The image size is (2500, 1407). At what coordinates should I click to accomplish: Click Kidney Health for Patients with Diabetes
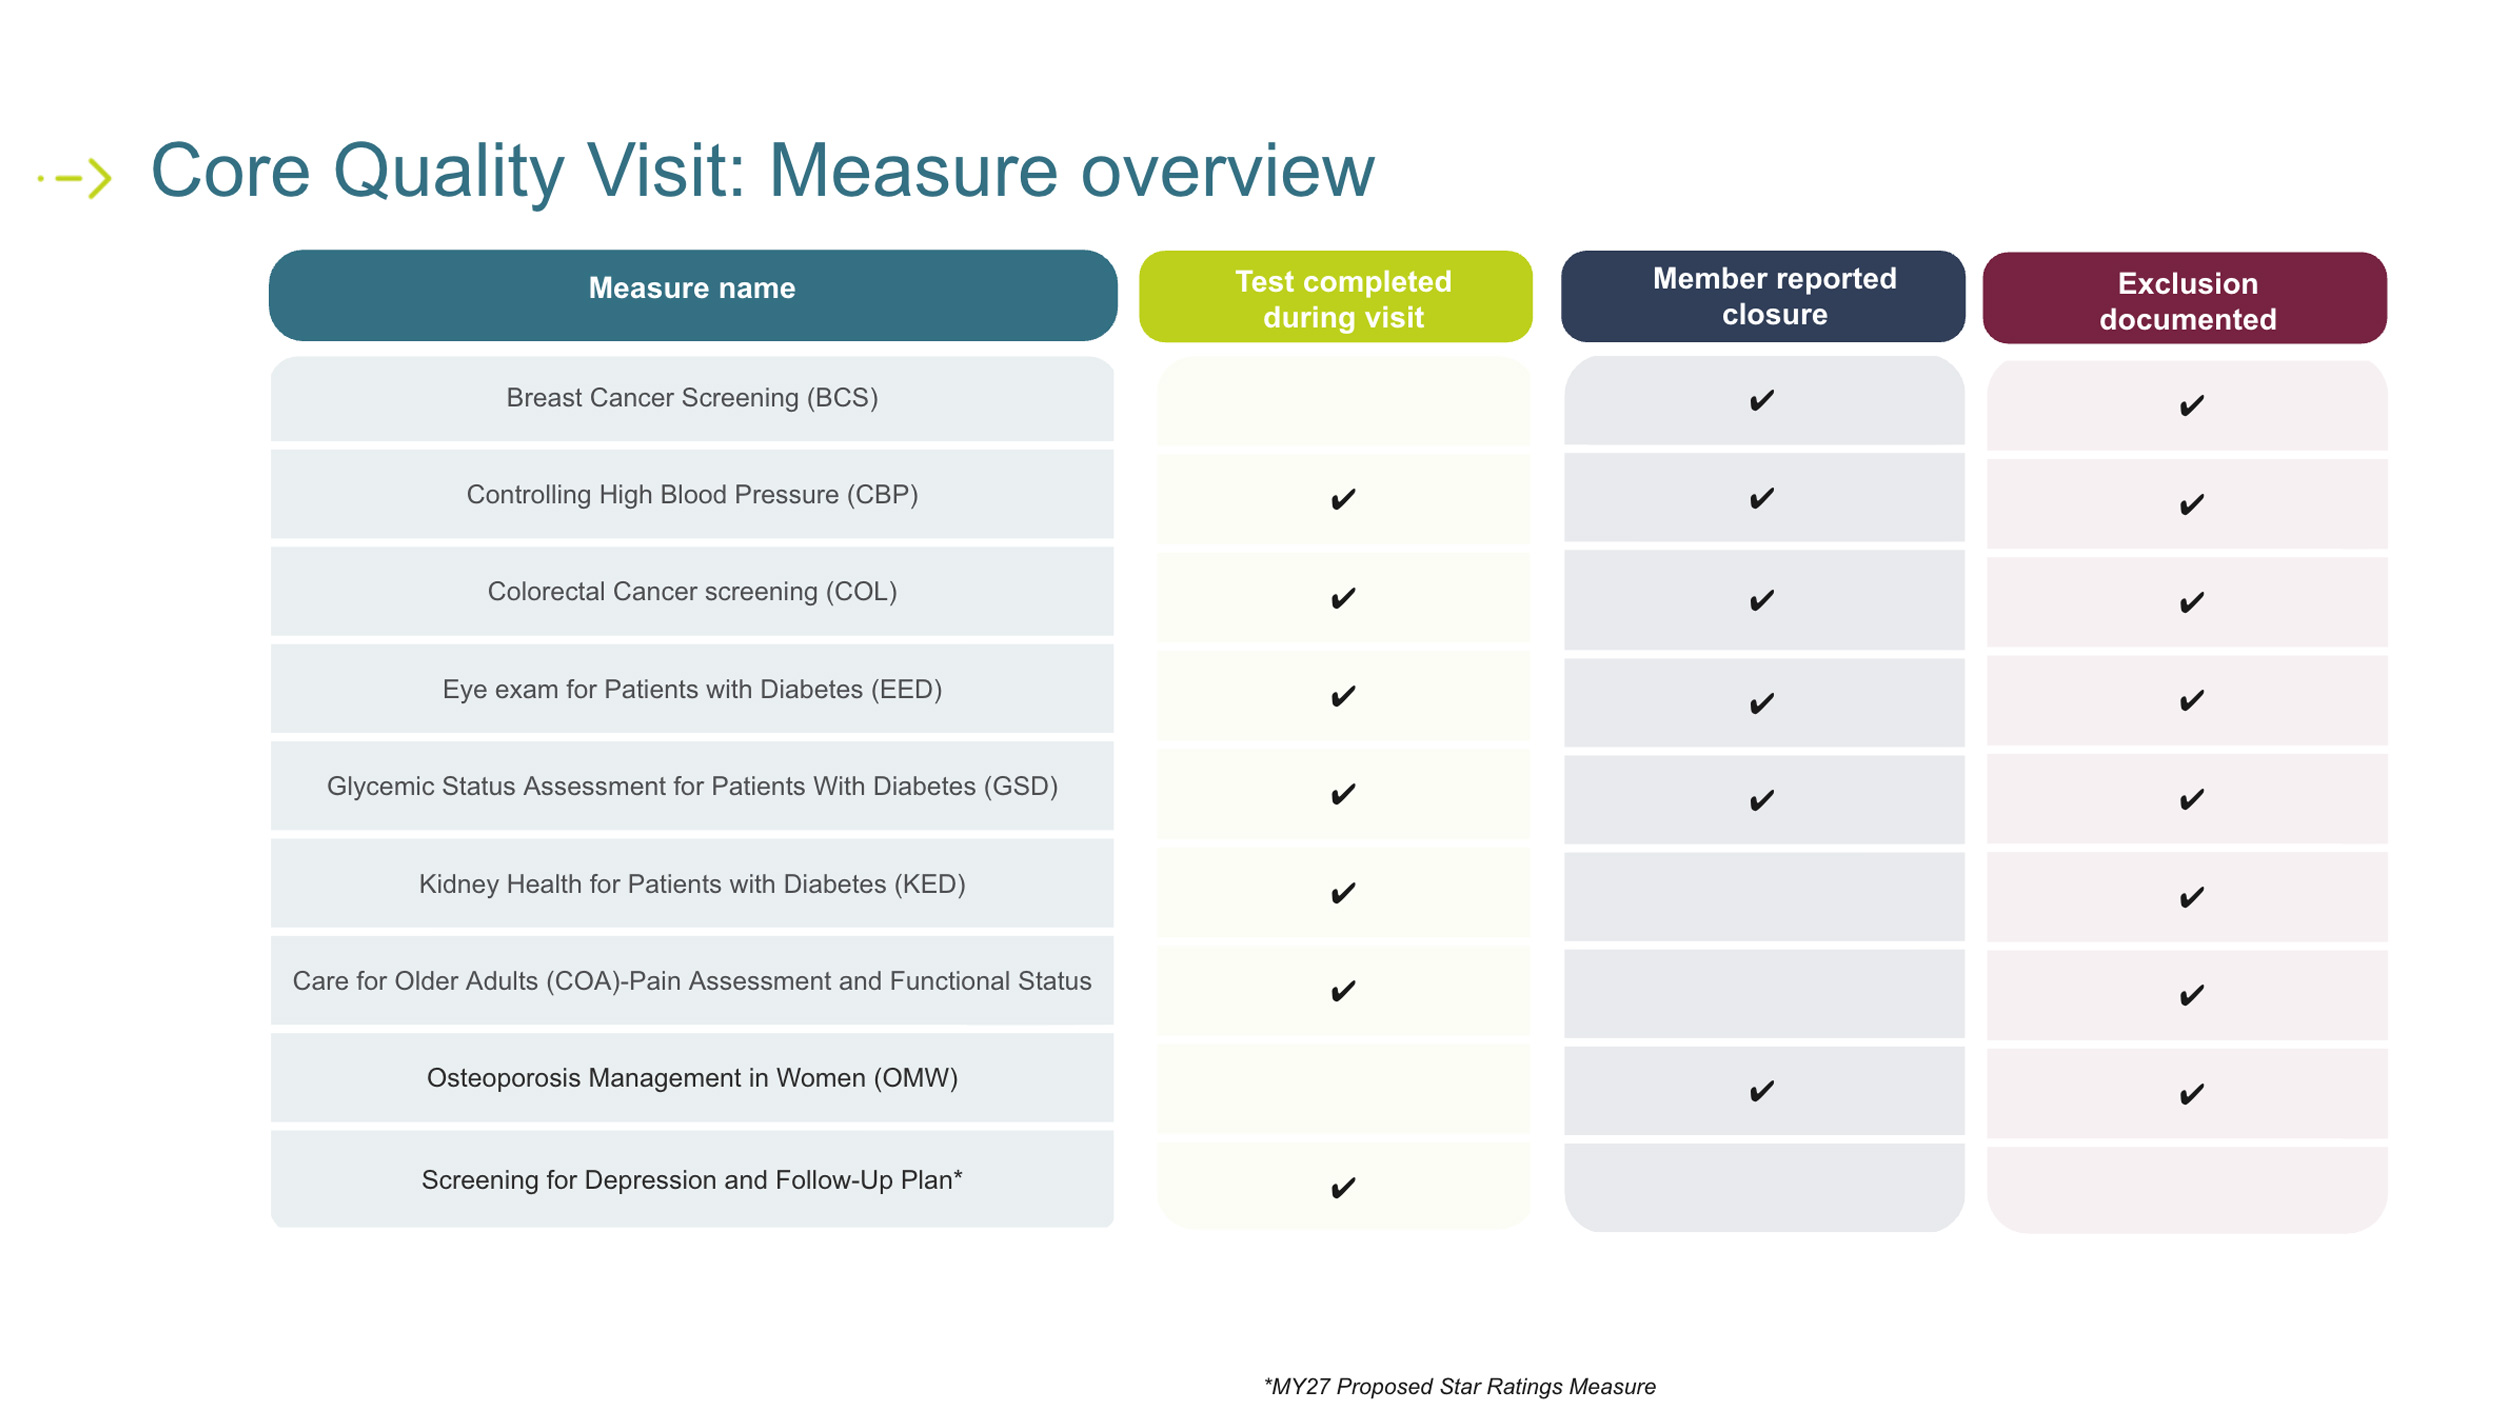click(x=692, y=884)
